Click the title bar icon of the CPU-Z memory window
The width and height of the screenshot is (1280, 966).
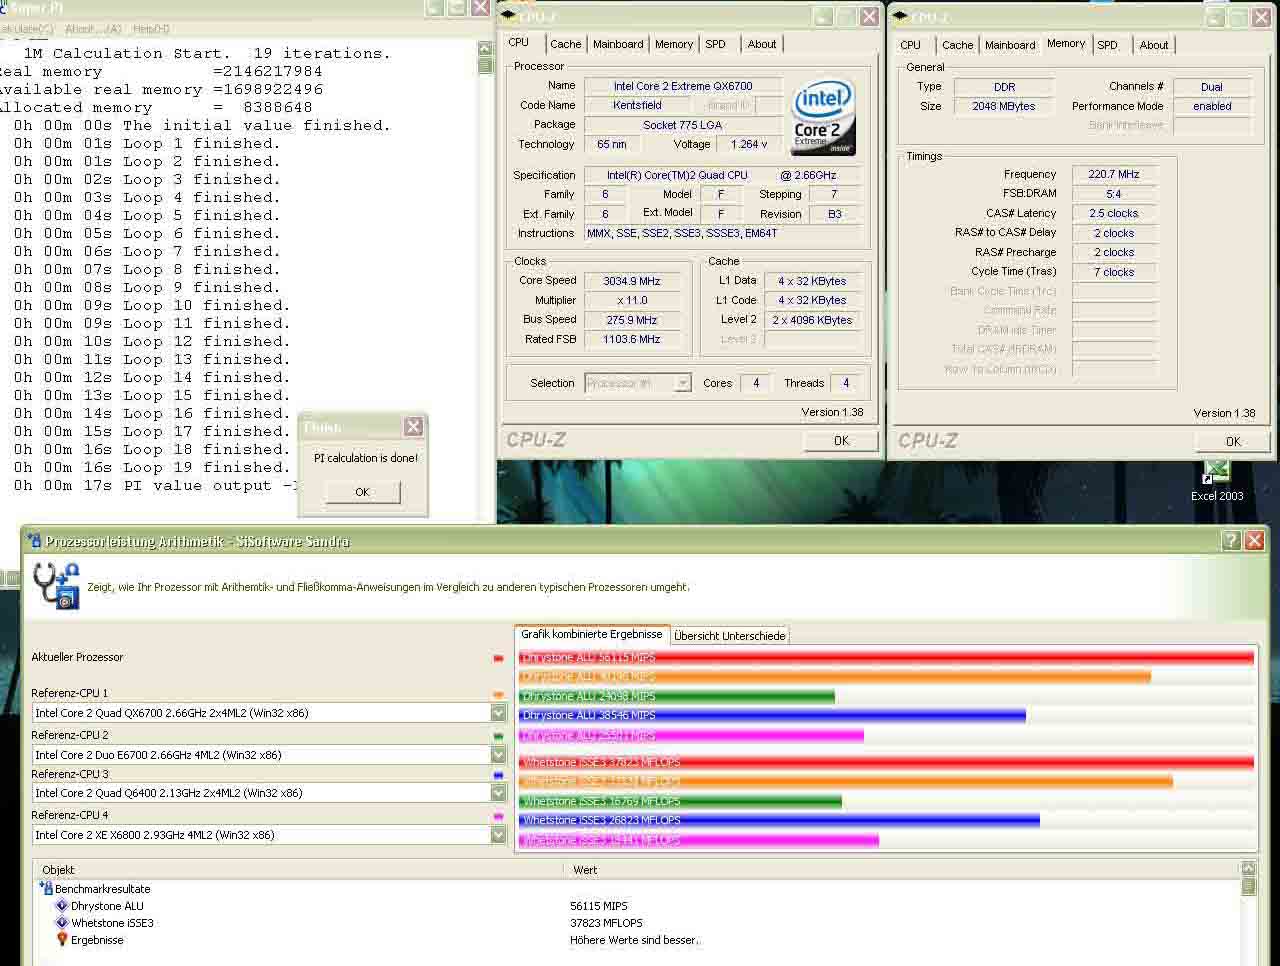point(901,16)
